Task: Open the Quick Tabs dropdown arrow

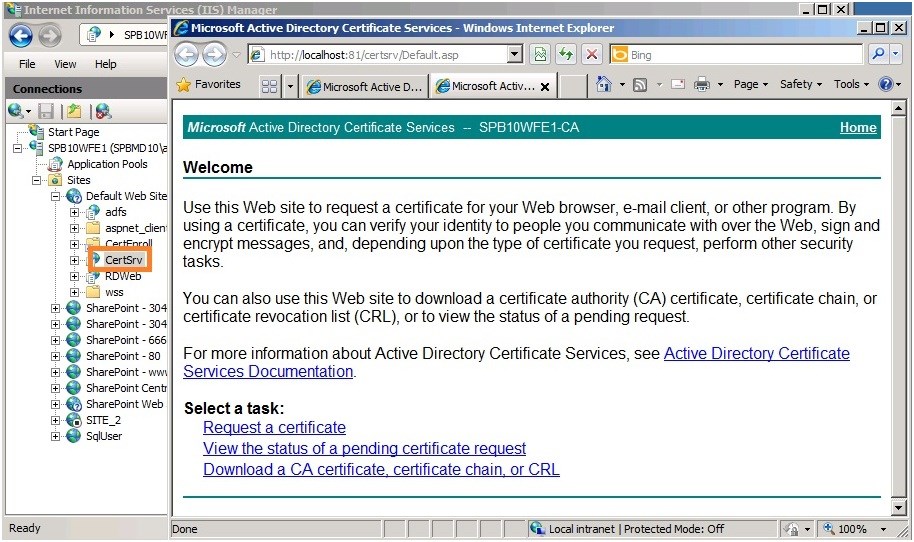Action: click(x=290, y=87)
